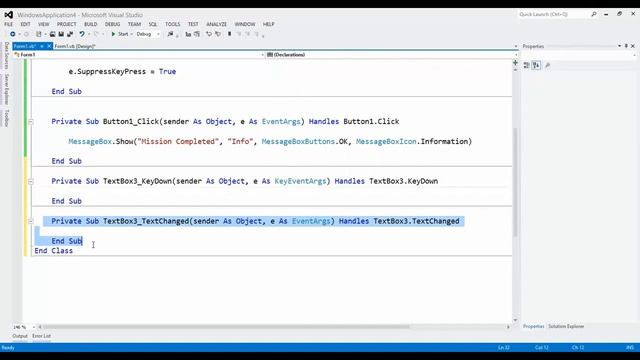Click the Decrease Indent toolbar icon
The image size is (640, 360).
[x=188, y=34]
